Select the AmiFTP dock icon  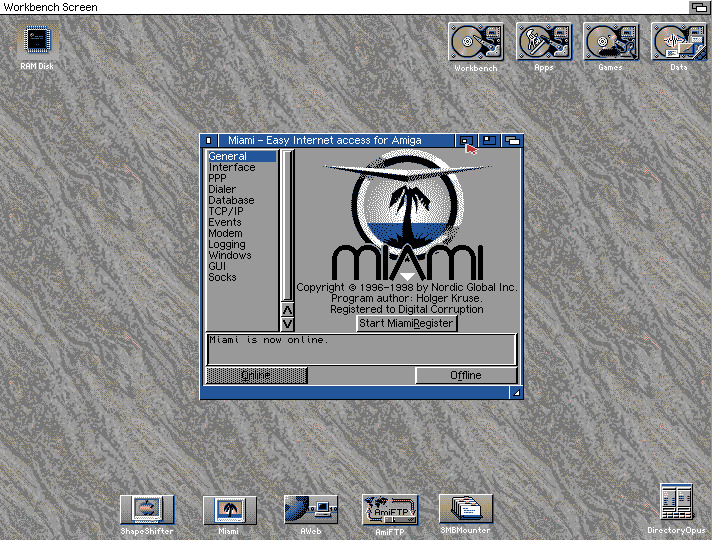point(390,510)
